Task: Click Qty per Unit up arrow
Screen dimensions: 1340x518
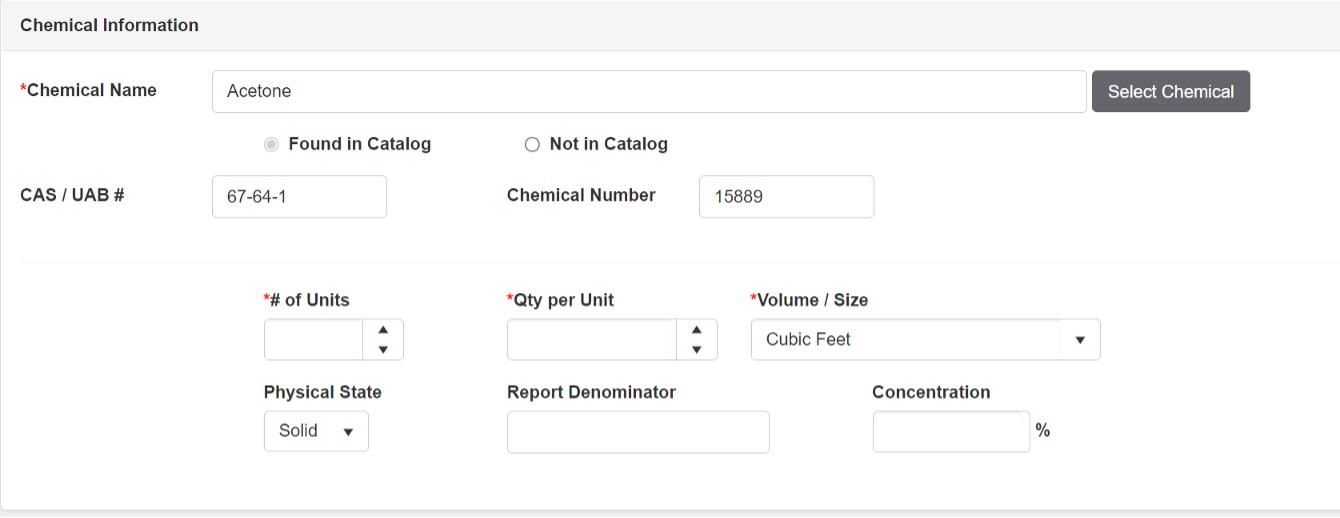Action: click(697, 330)
